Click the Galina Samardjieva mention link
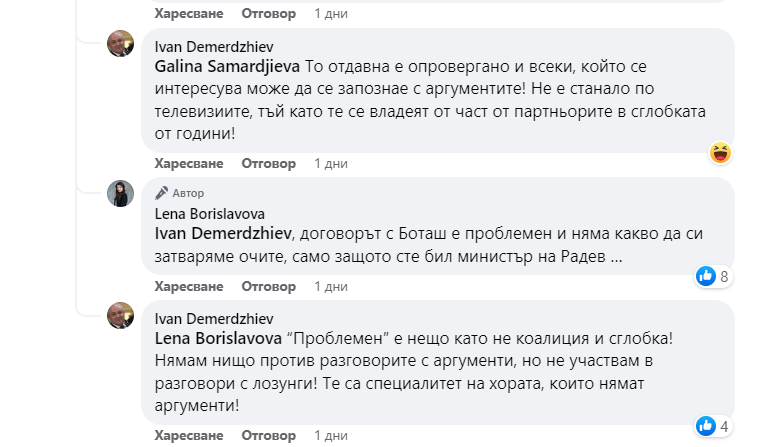 pyautogui.click(x=227, y=66)
